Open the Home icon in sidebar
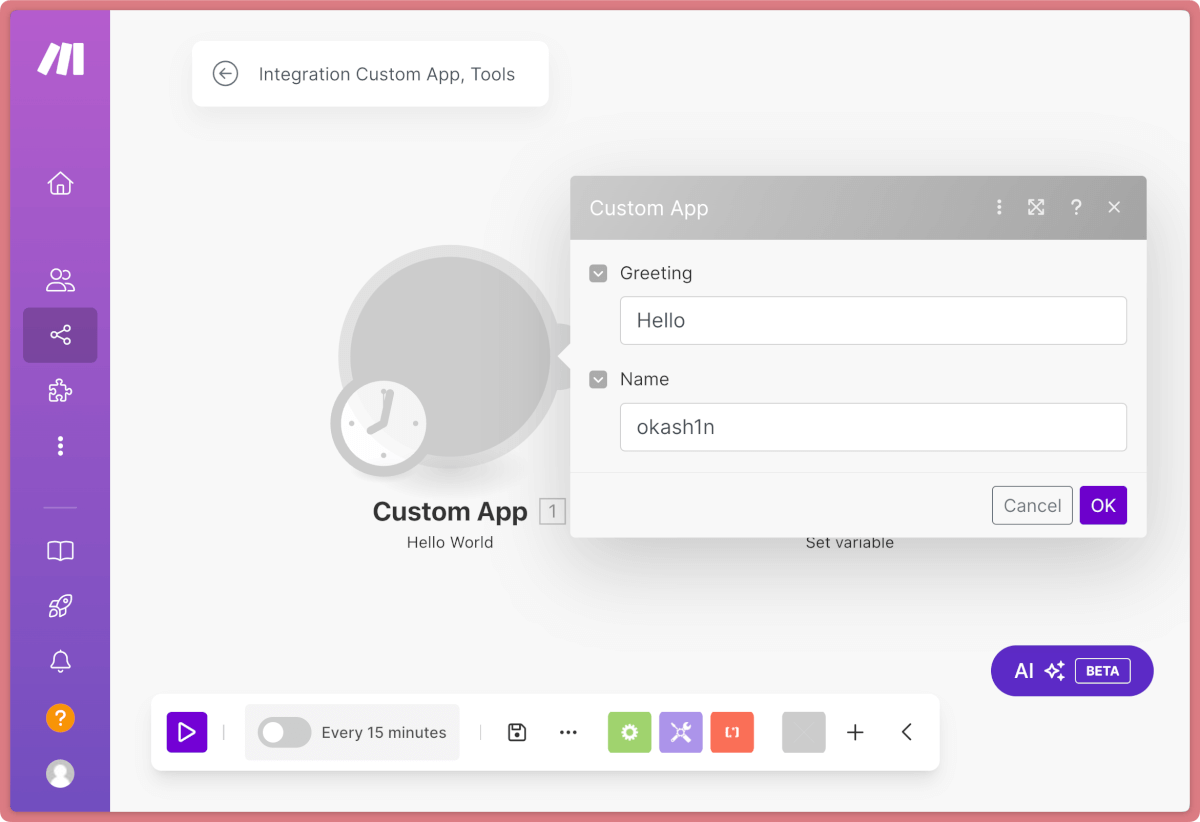The height and width of the screenshot is (822, 1200). [60, 183]
